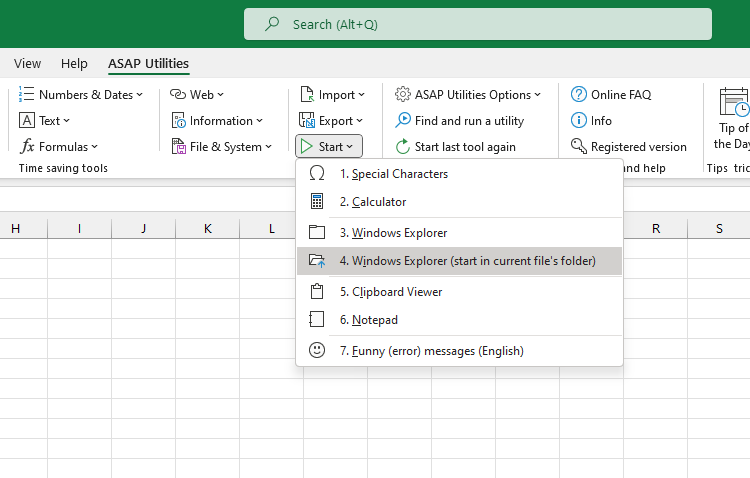Click the Information sheet icon
The image size is (750, 478).
(x=178, y=121)
